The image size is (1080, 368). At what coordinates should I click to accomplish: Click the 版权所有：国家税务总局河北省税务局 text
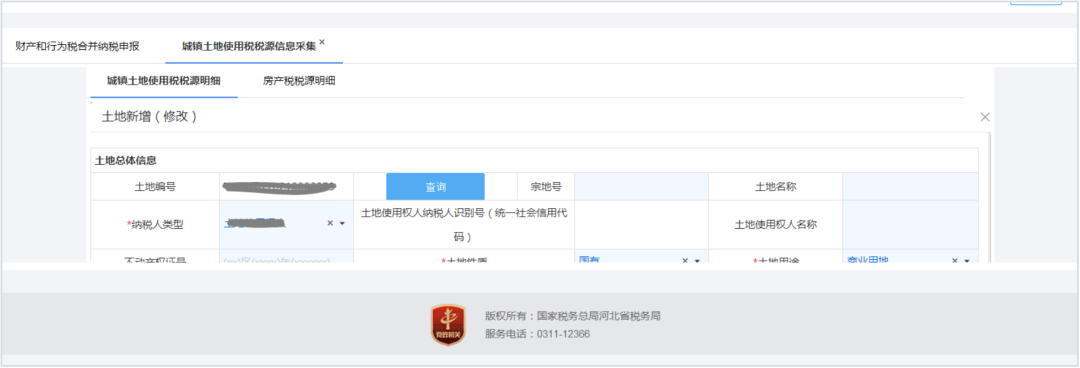click(572, 316)
